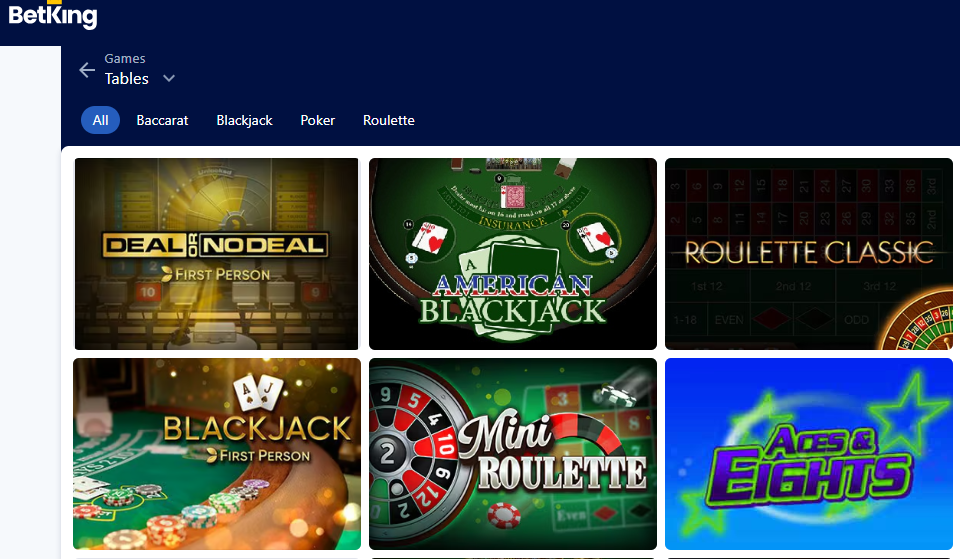960x559 pixels.
Task: Click the A J cards on Blackjack tile
Action: [x=259, y=393]
